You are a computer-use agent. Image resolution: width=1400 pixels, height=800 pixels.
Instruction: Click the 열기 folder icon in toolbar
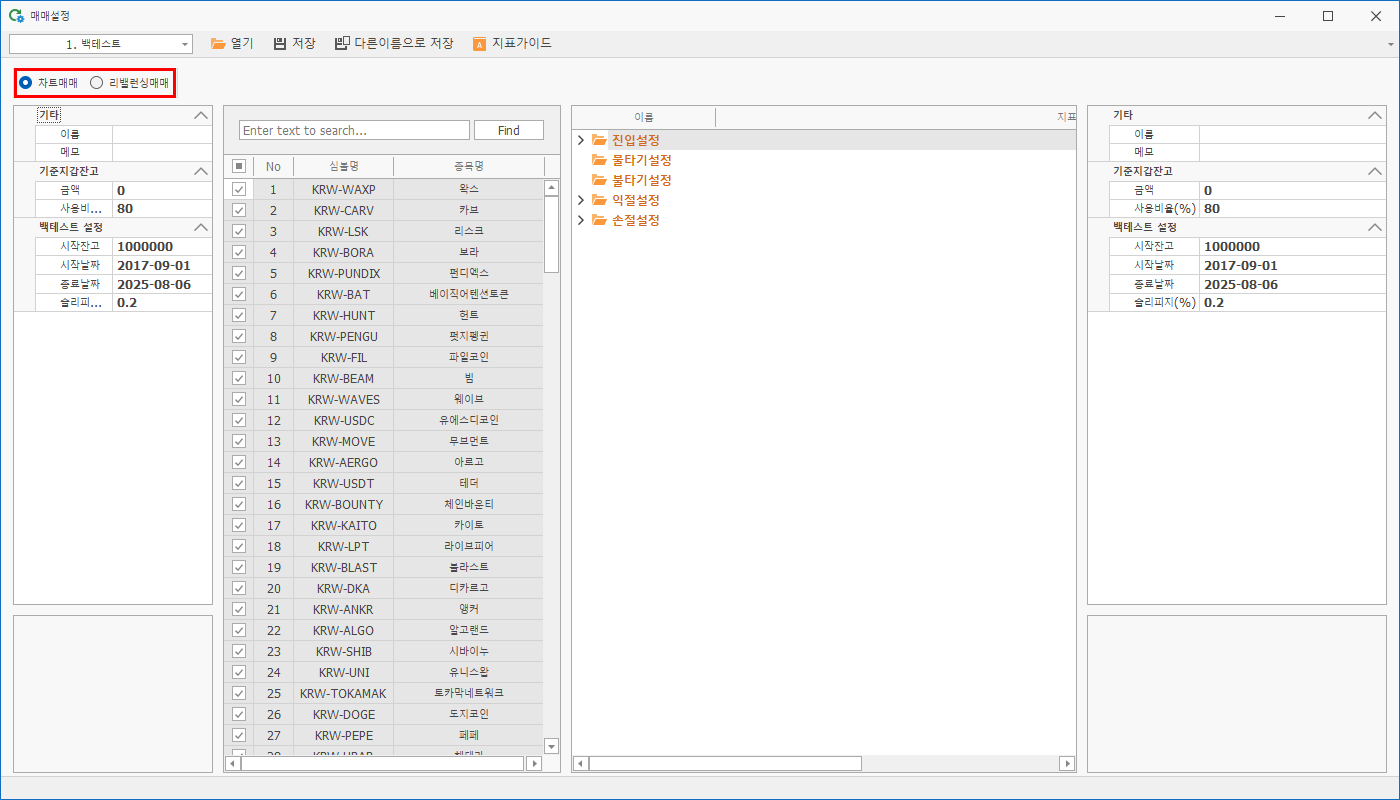click(218, 44)
